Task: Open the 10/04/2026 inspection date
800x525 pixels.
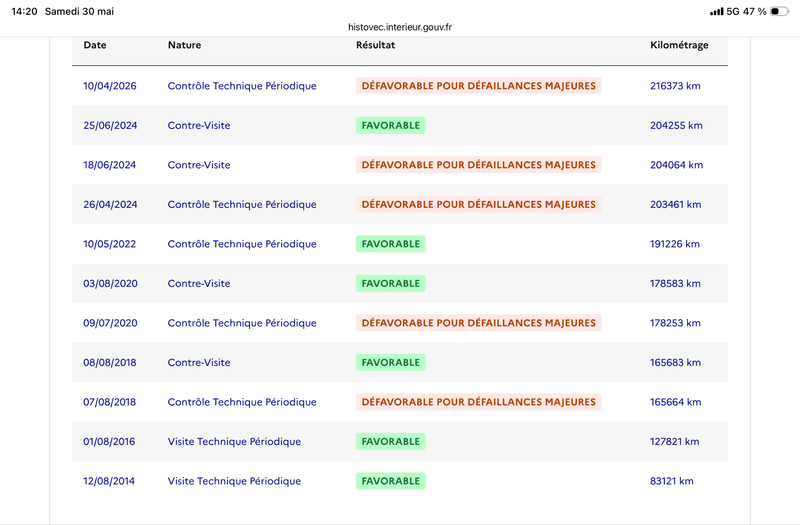Action: pos(110,86)
